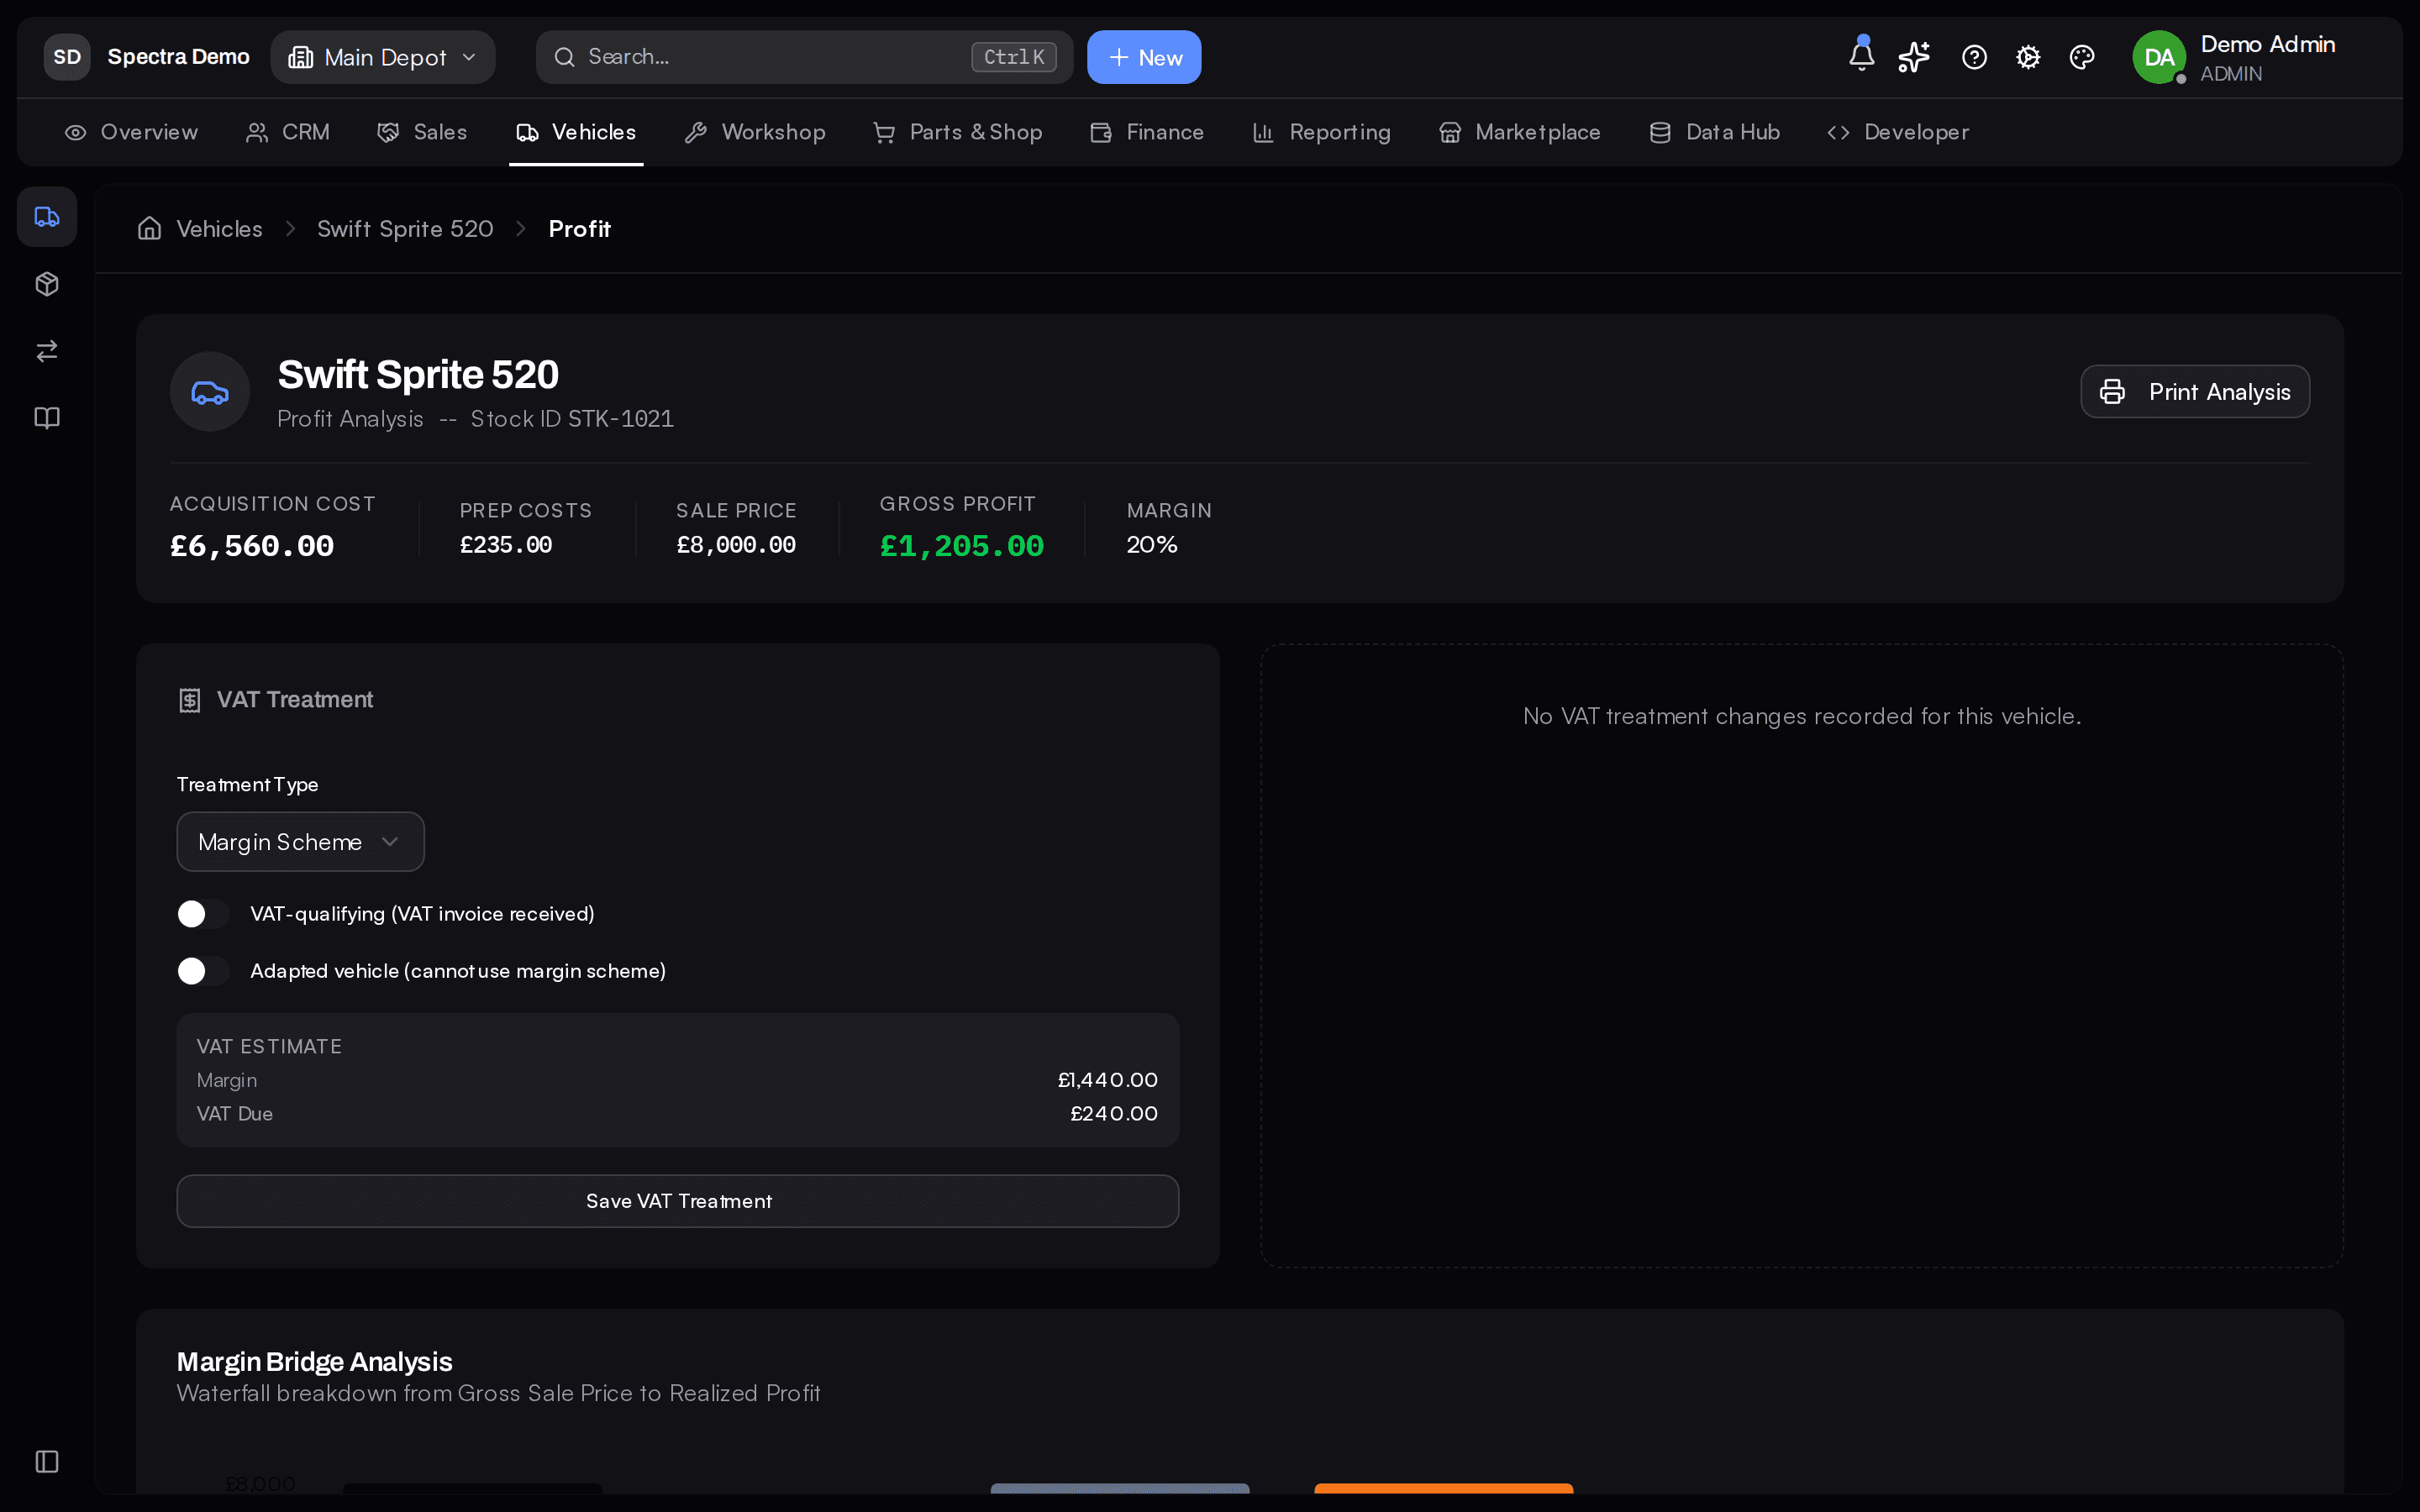The width and height of the screenshot is (2420, 1512).
Task: Focus the Search input field
Action: tap(804, 57)
